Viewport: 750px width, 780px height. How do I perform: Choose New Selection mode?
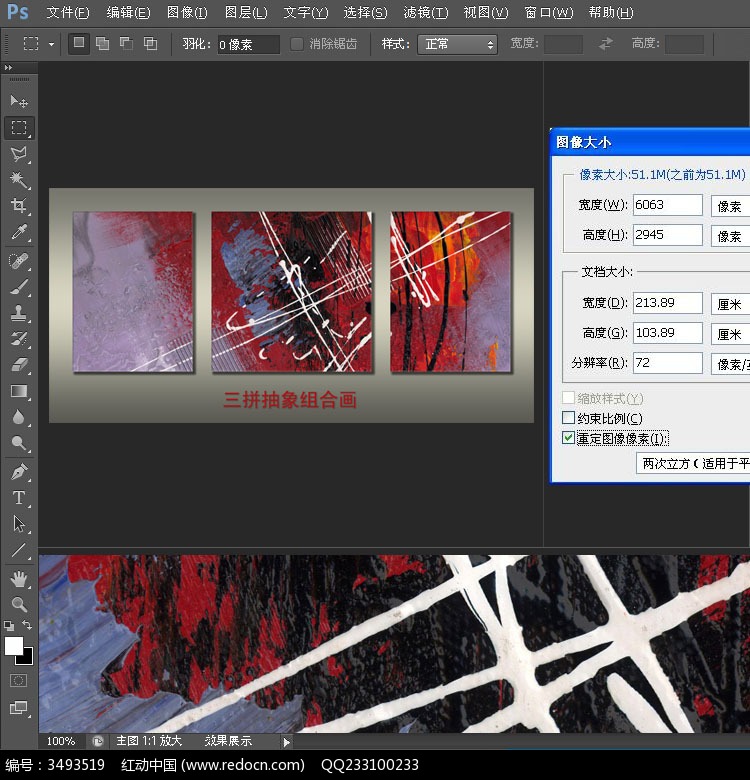coord(79,43)
